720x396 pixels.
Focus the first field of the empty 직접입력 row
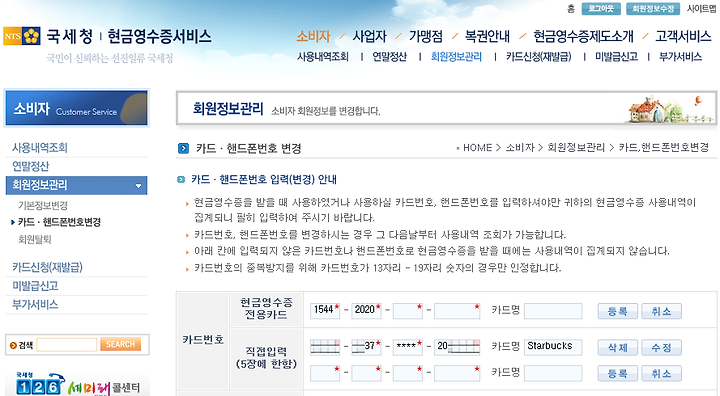point(325,373)
